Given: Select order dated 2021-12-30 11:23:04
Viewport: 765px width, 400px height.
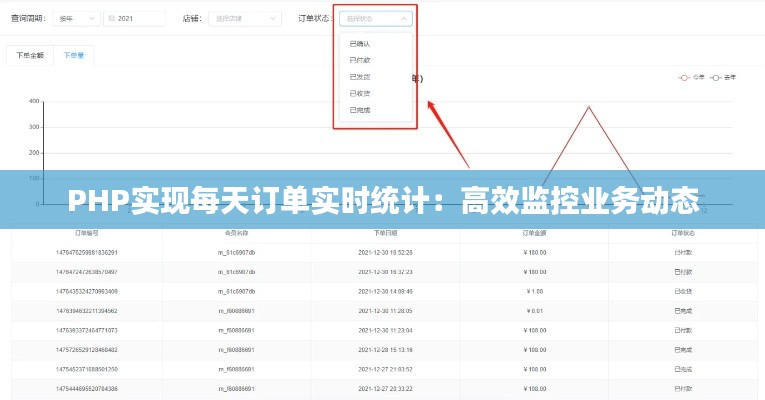Looking at the screenshot, I should (x=382, y=331).
